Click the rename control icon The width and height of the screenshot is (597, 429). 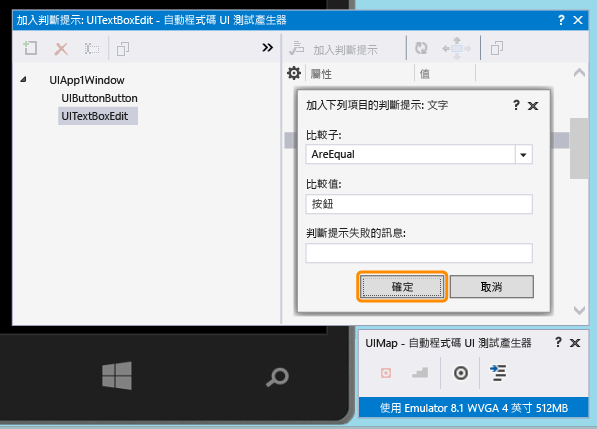point(92,49)
